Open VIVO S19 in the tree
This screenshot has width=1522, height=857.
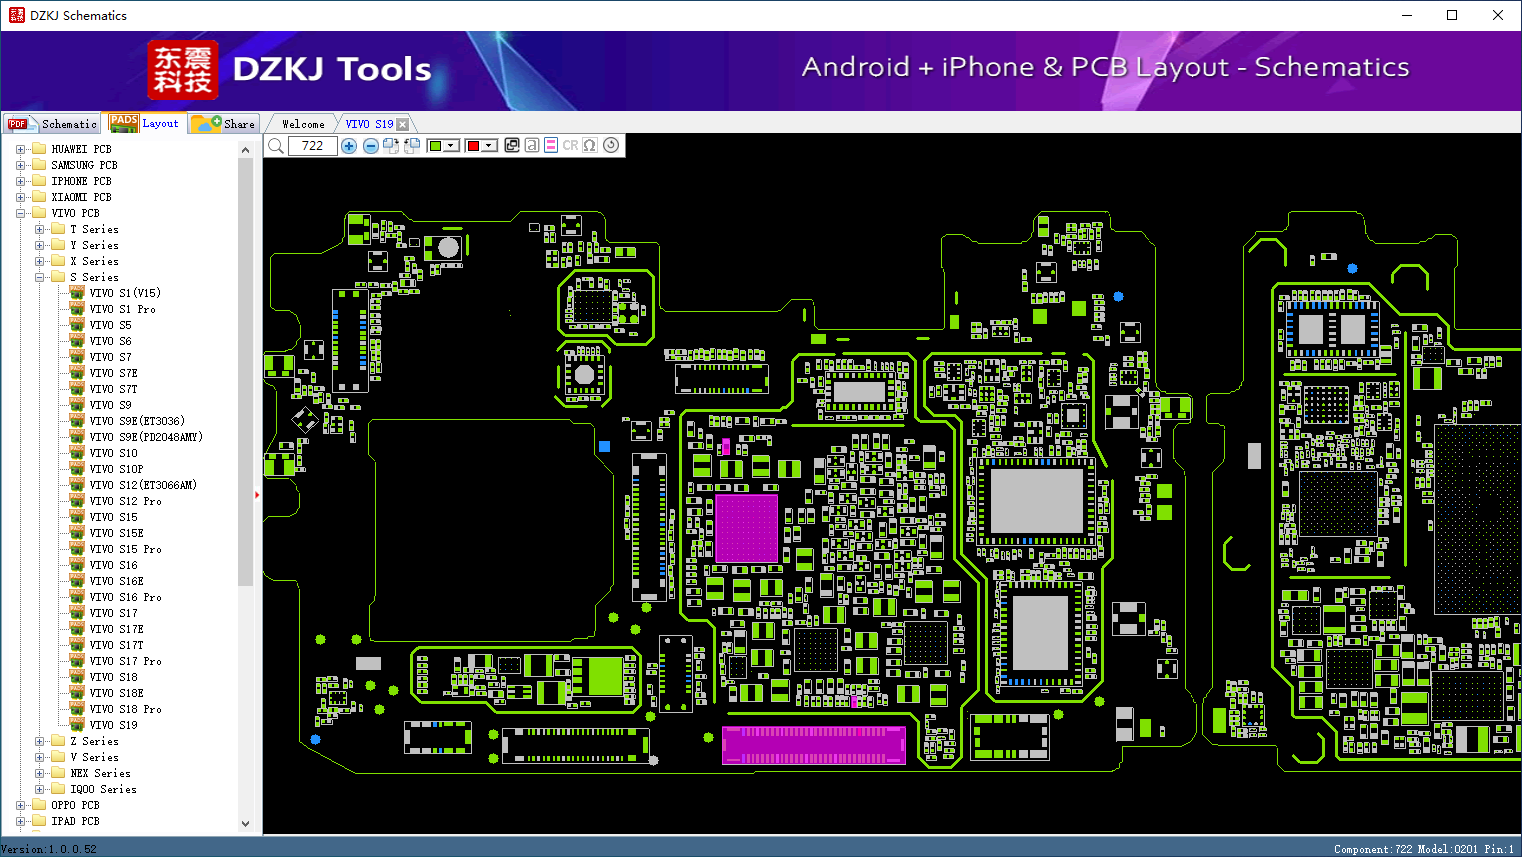coord(114,725)
